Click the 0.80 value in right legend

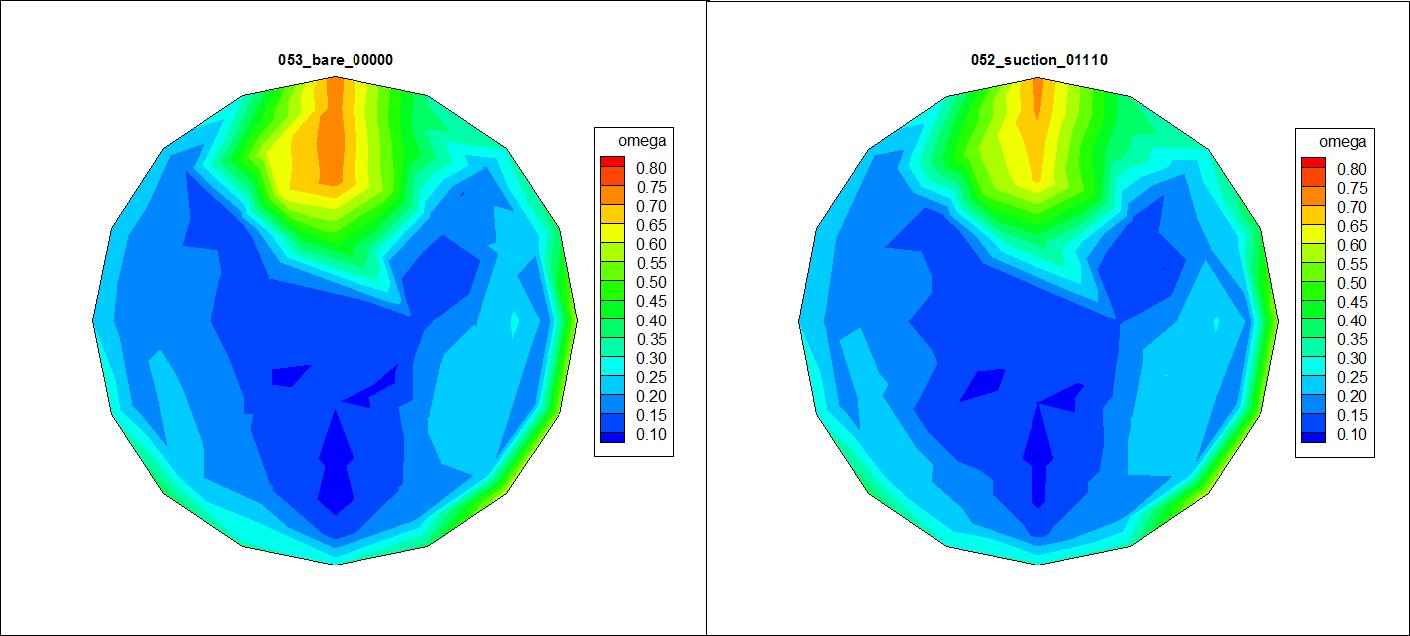(x=1353, y=169)
